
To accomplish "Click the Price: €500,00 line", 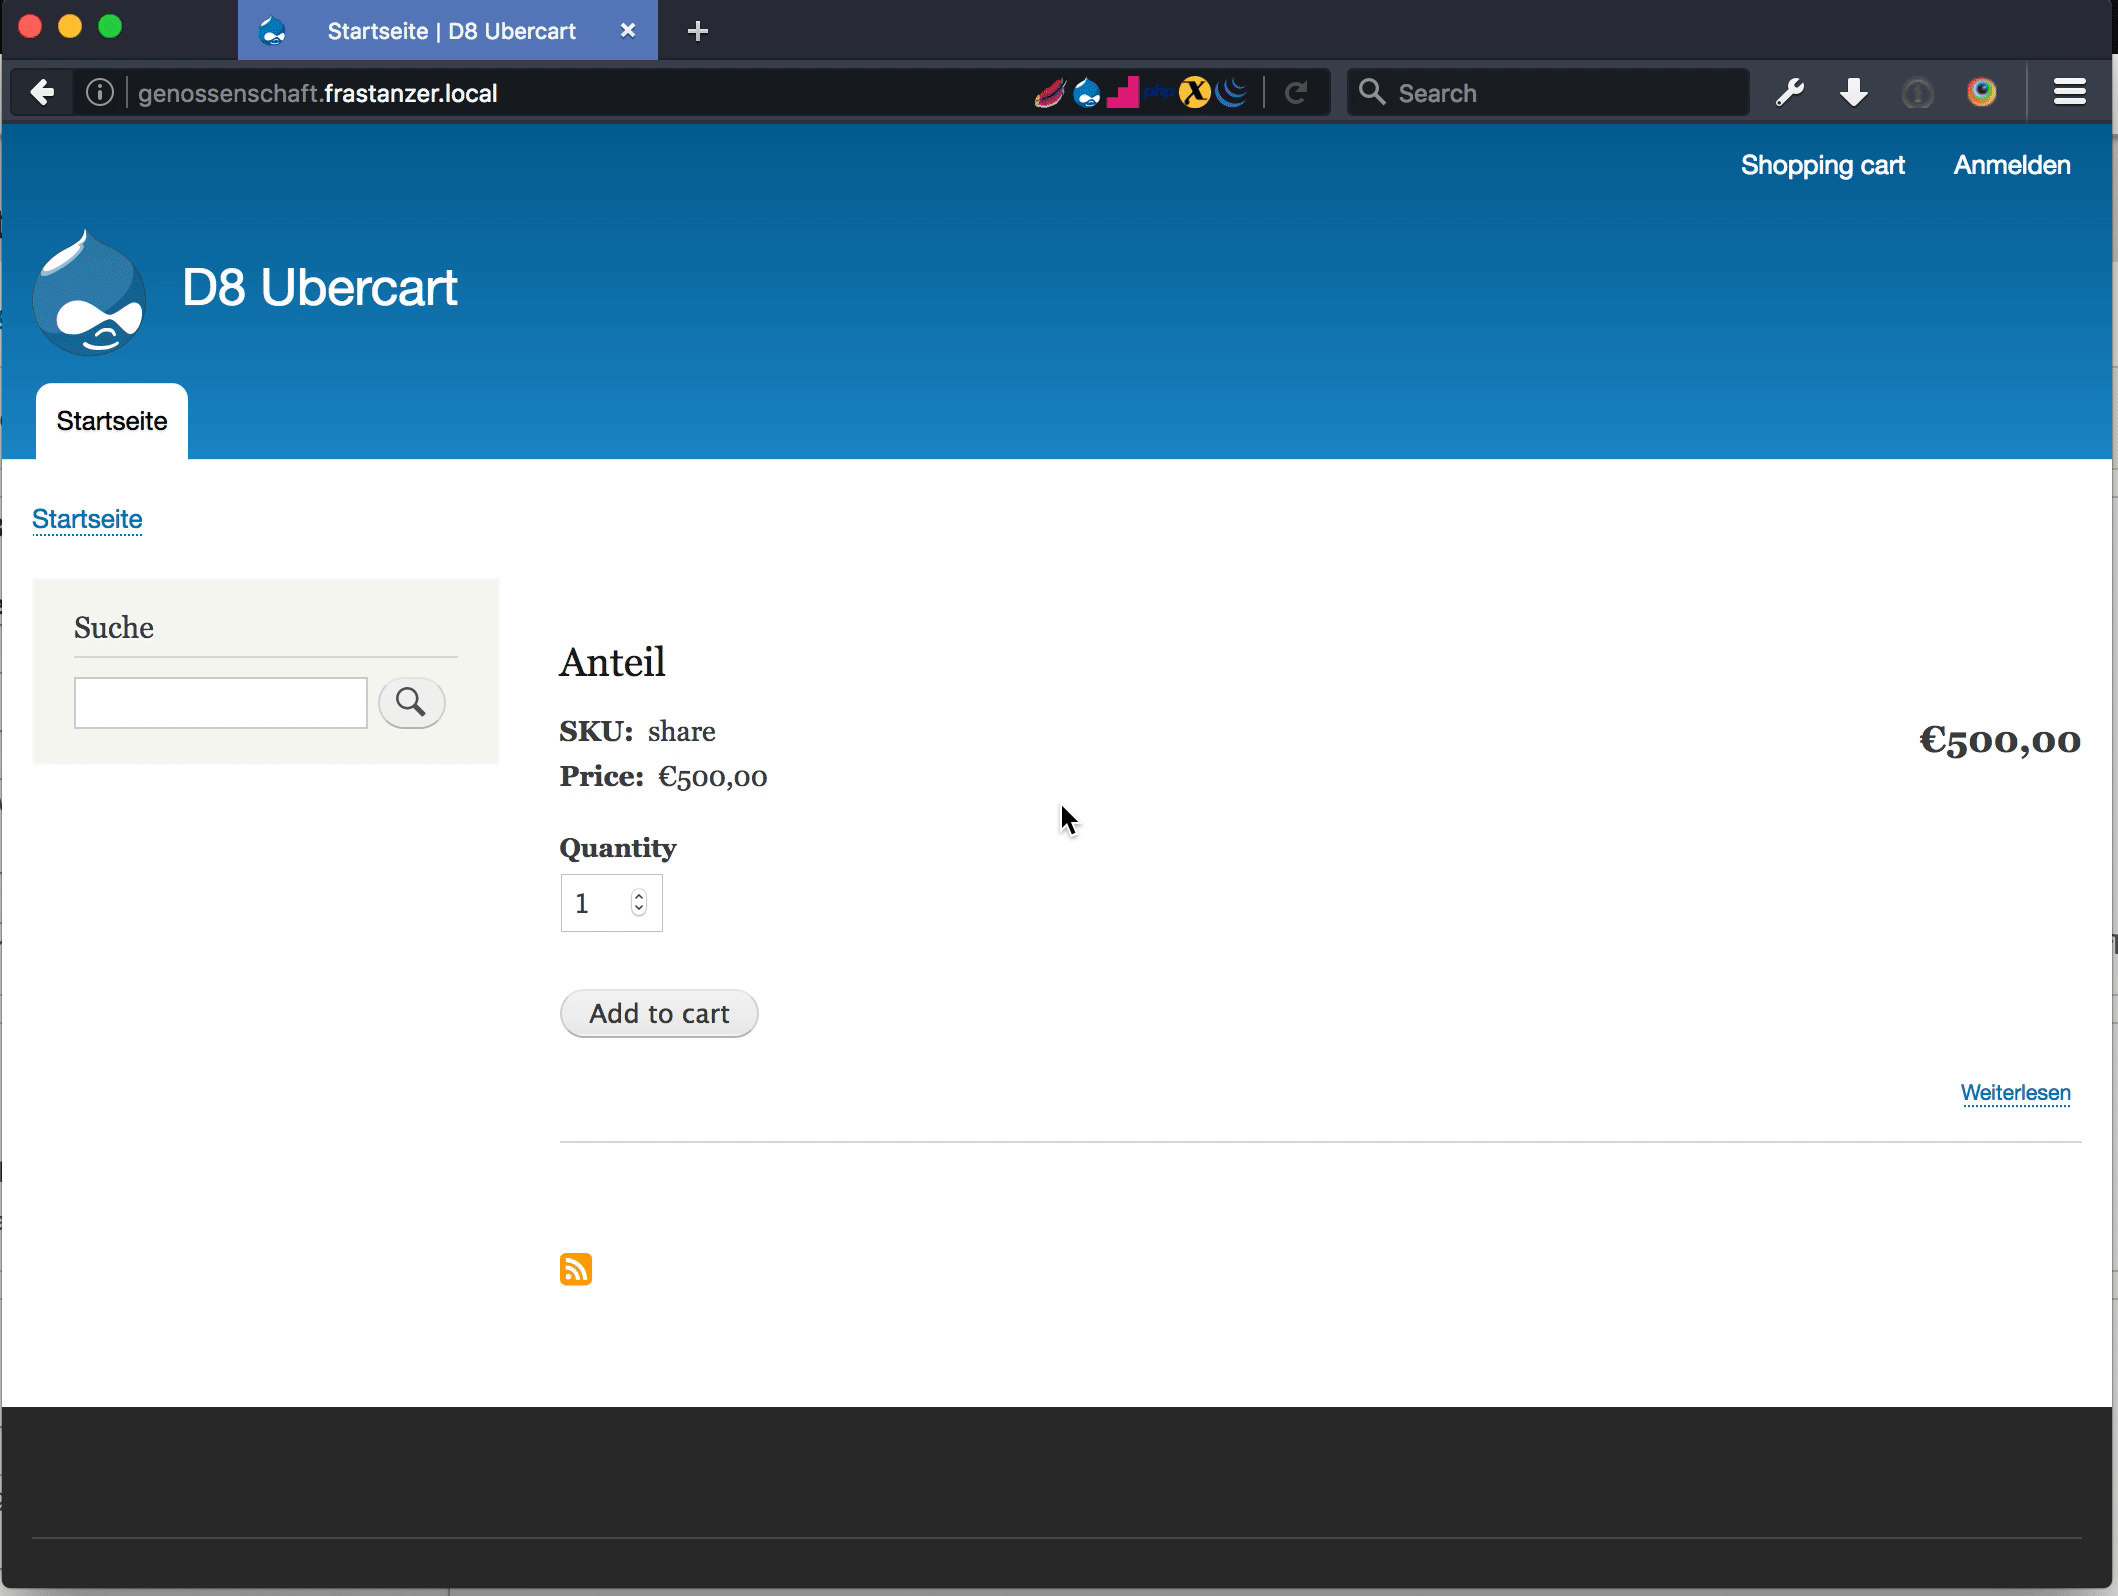I will (663, 776).
